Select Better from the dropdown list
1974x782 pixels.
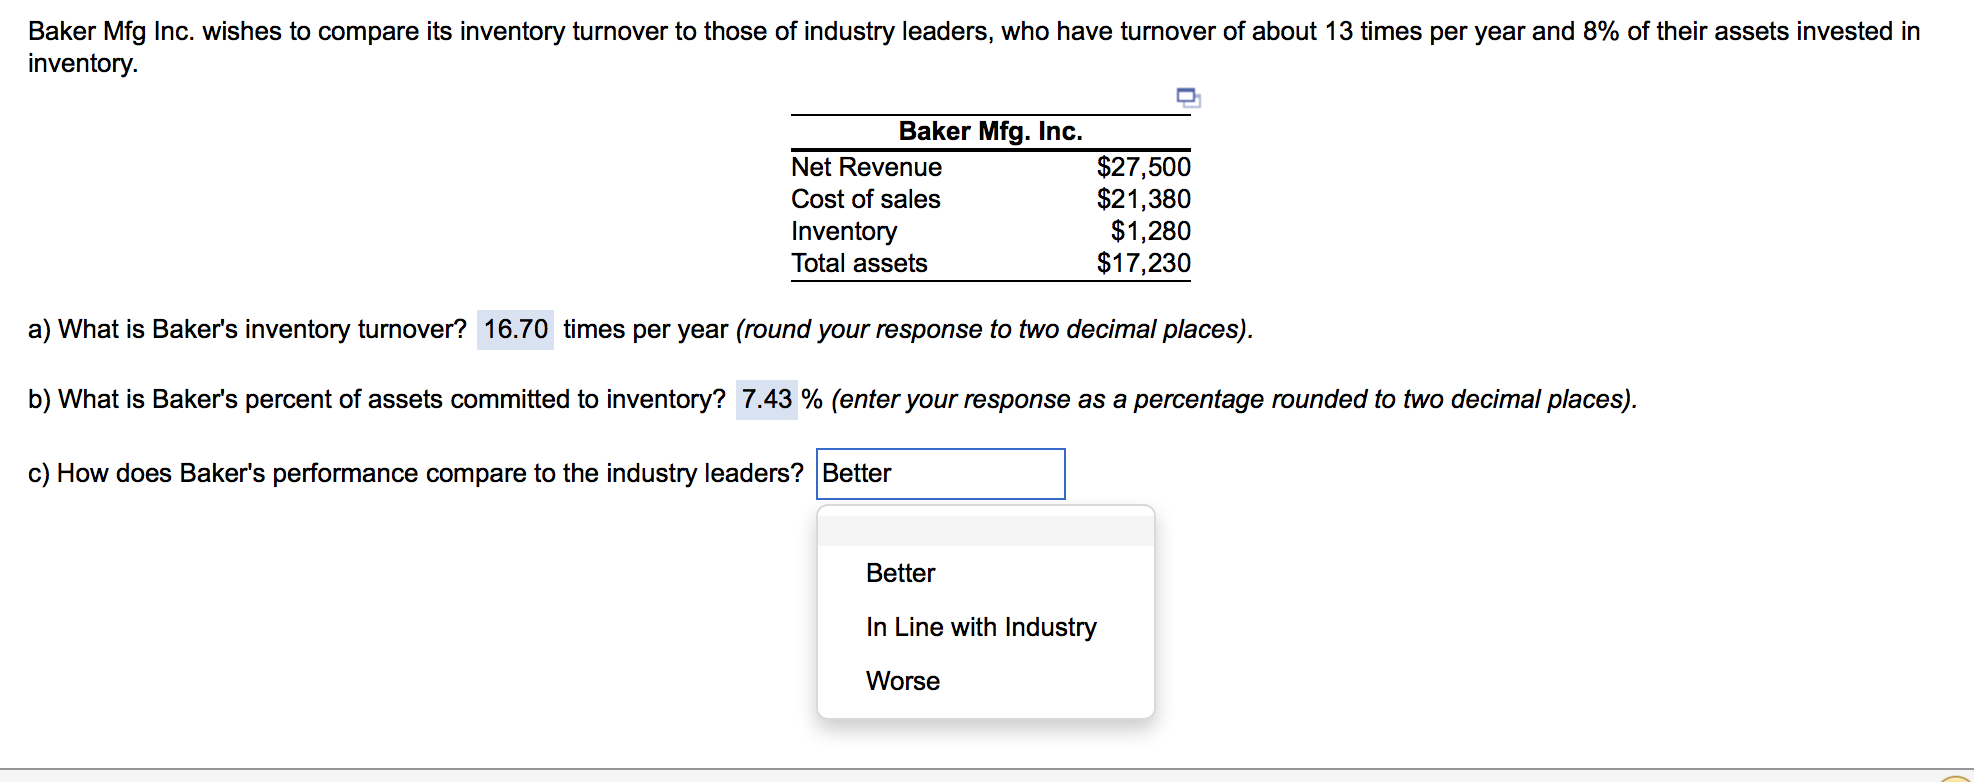899,573
